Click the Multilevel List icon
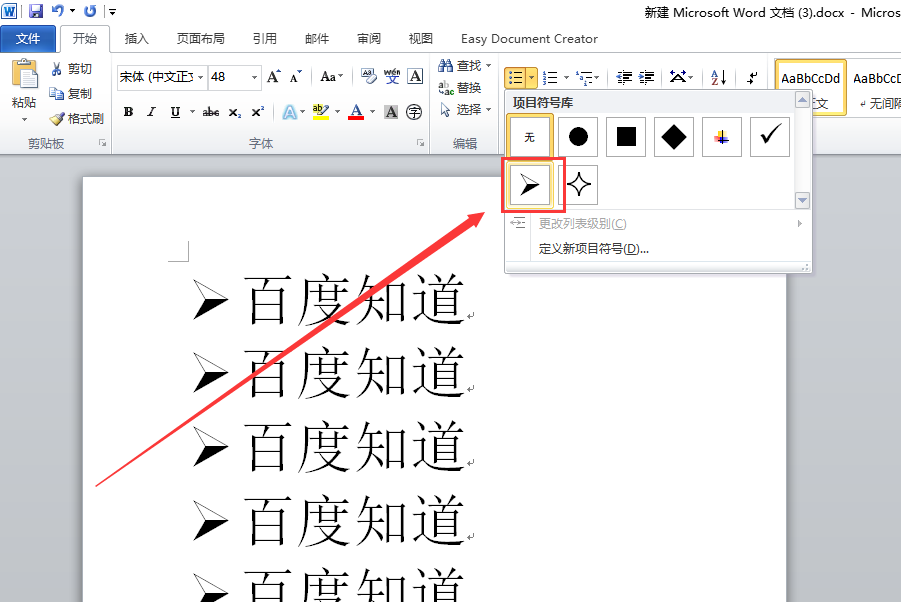 586,77
